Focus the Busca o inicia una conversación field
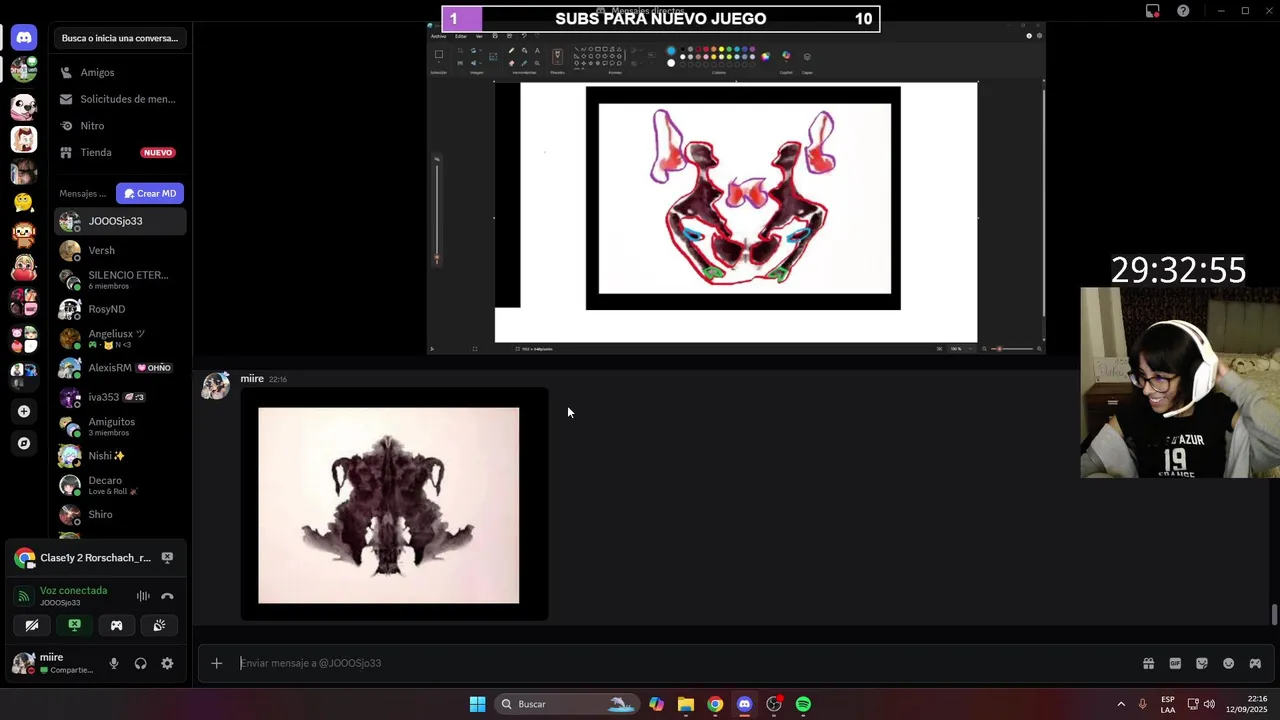 [x=120, y=38]
